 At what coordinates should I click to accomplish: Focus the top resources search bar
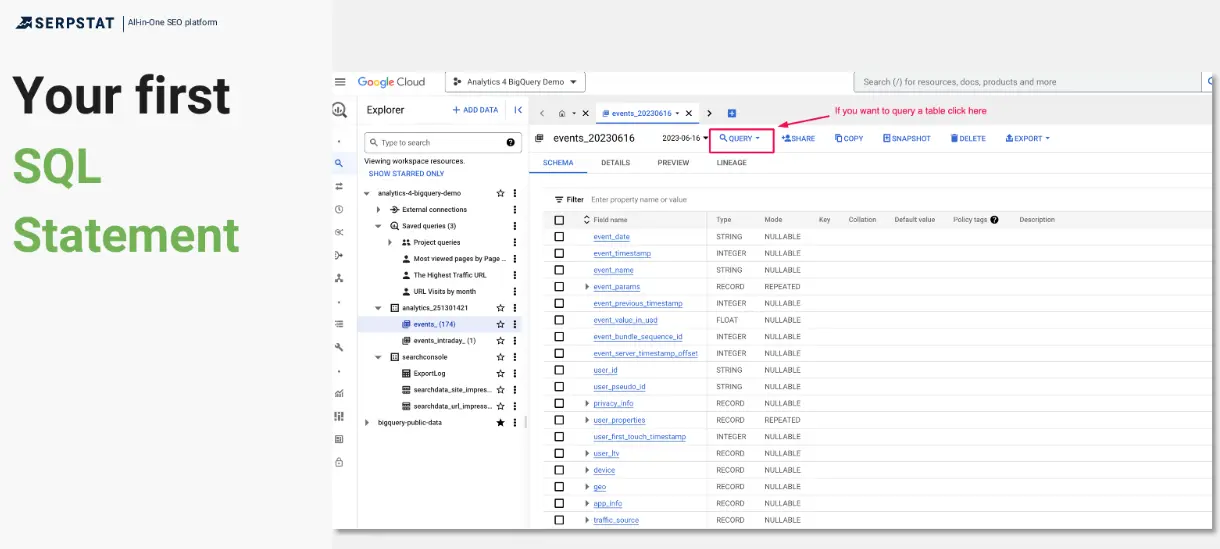coord(1027,82)
